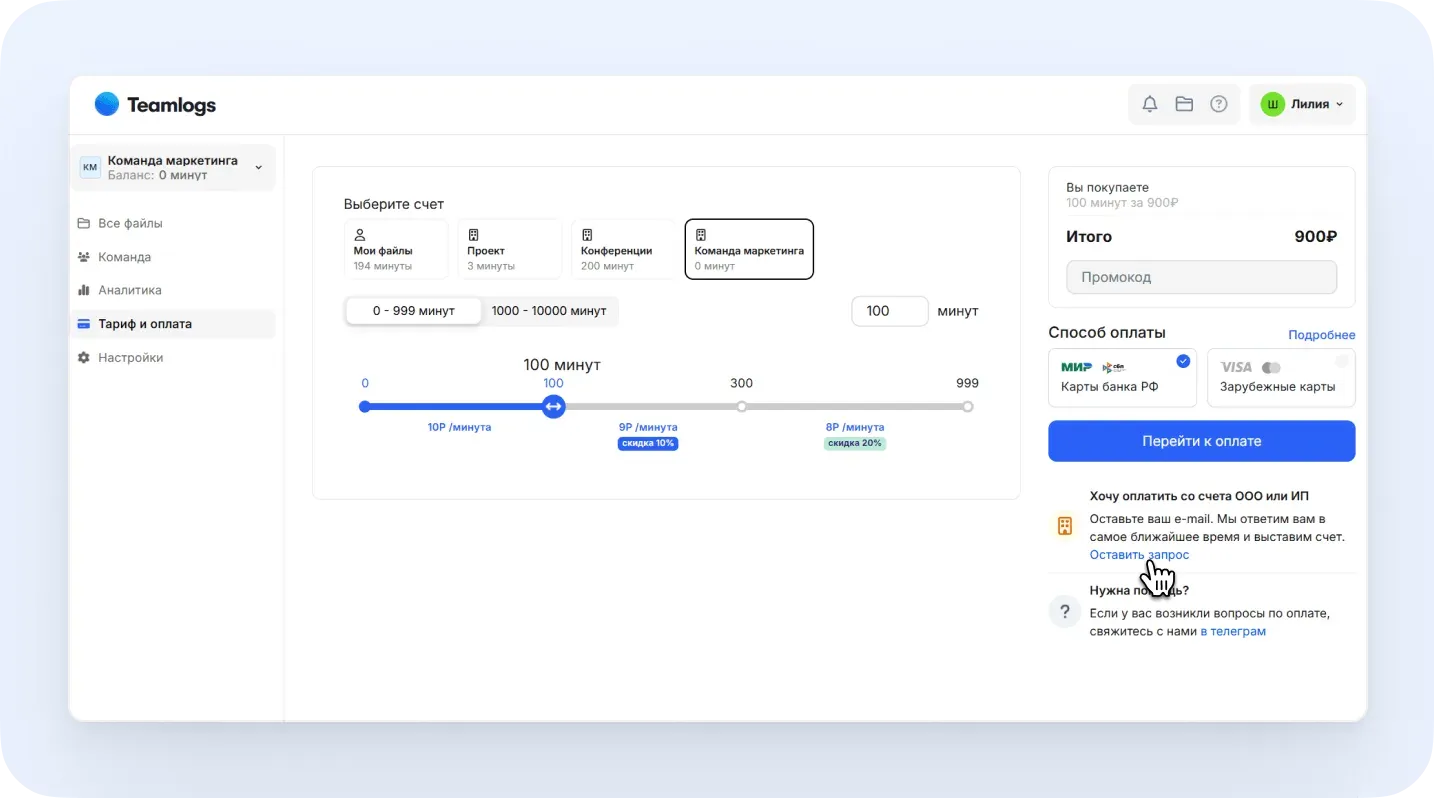The image size is (1434, 798).
Task: Click the bar chart icon beside Аналитика
Action: coord(84,290)
